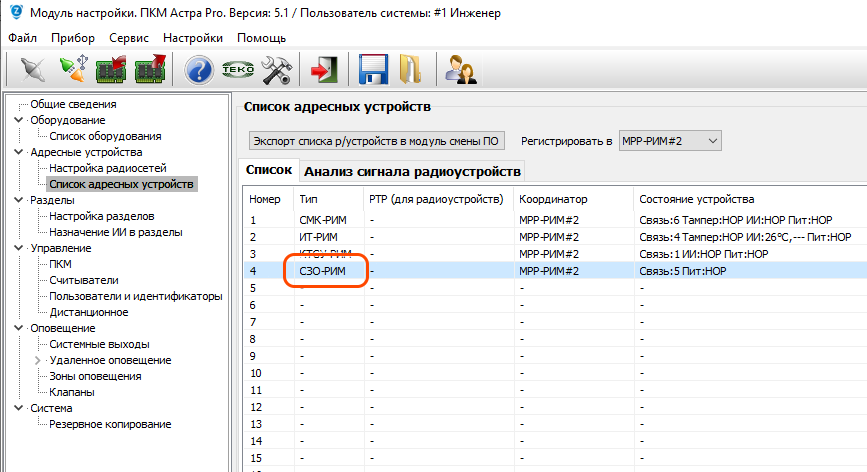Expand the Удаленное оповещение tree node

[38, 360]
